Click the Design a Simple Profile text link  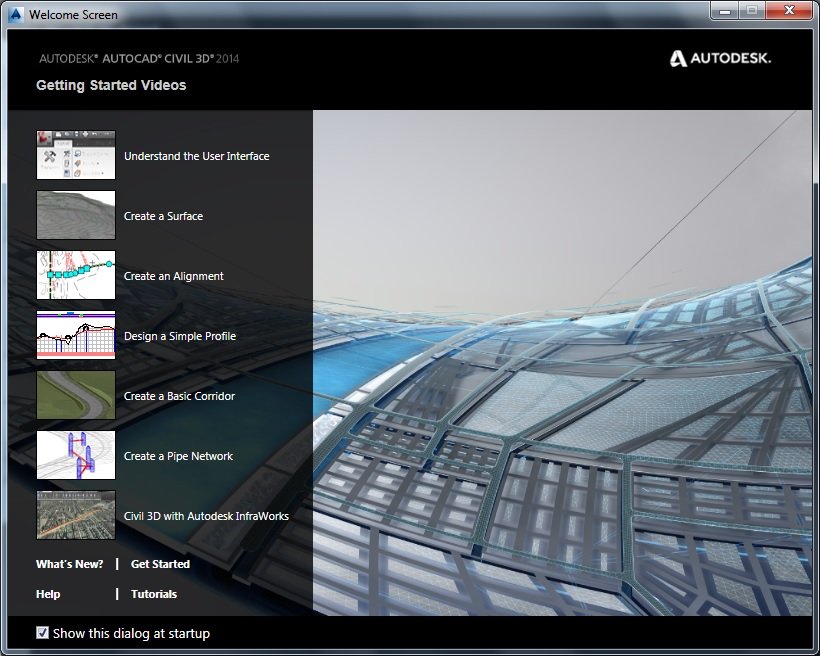pos(180,336)
